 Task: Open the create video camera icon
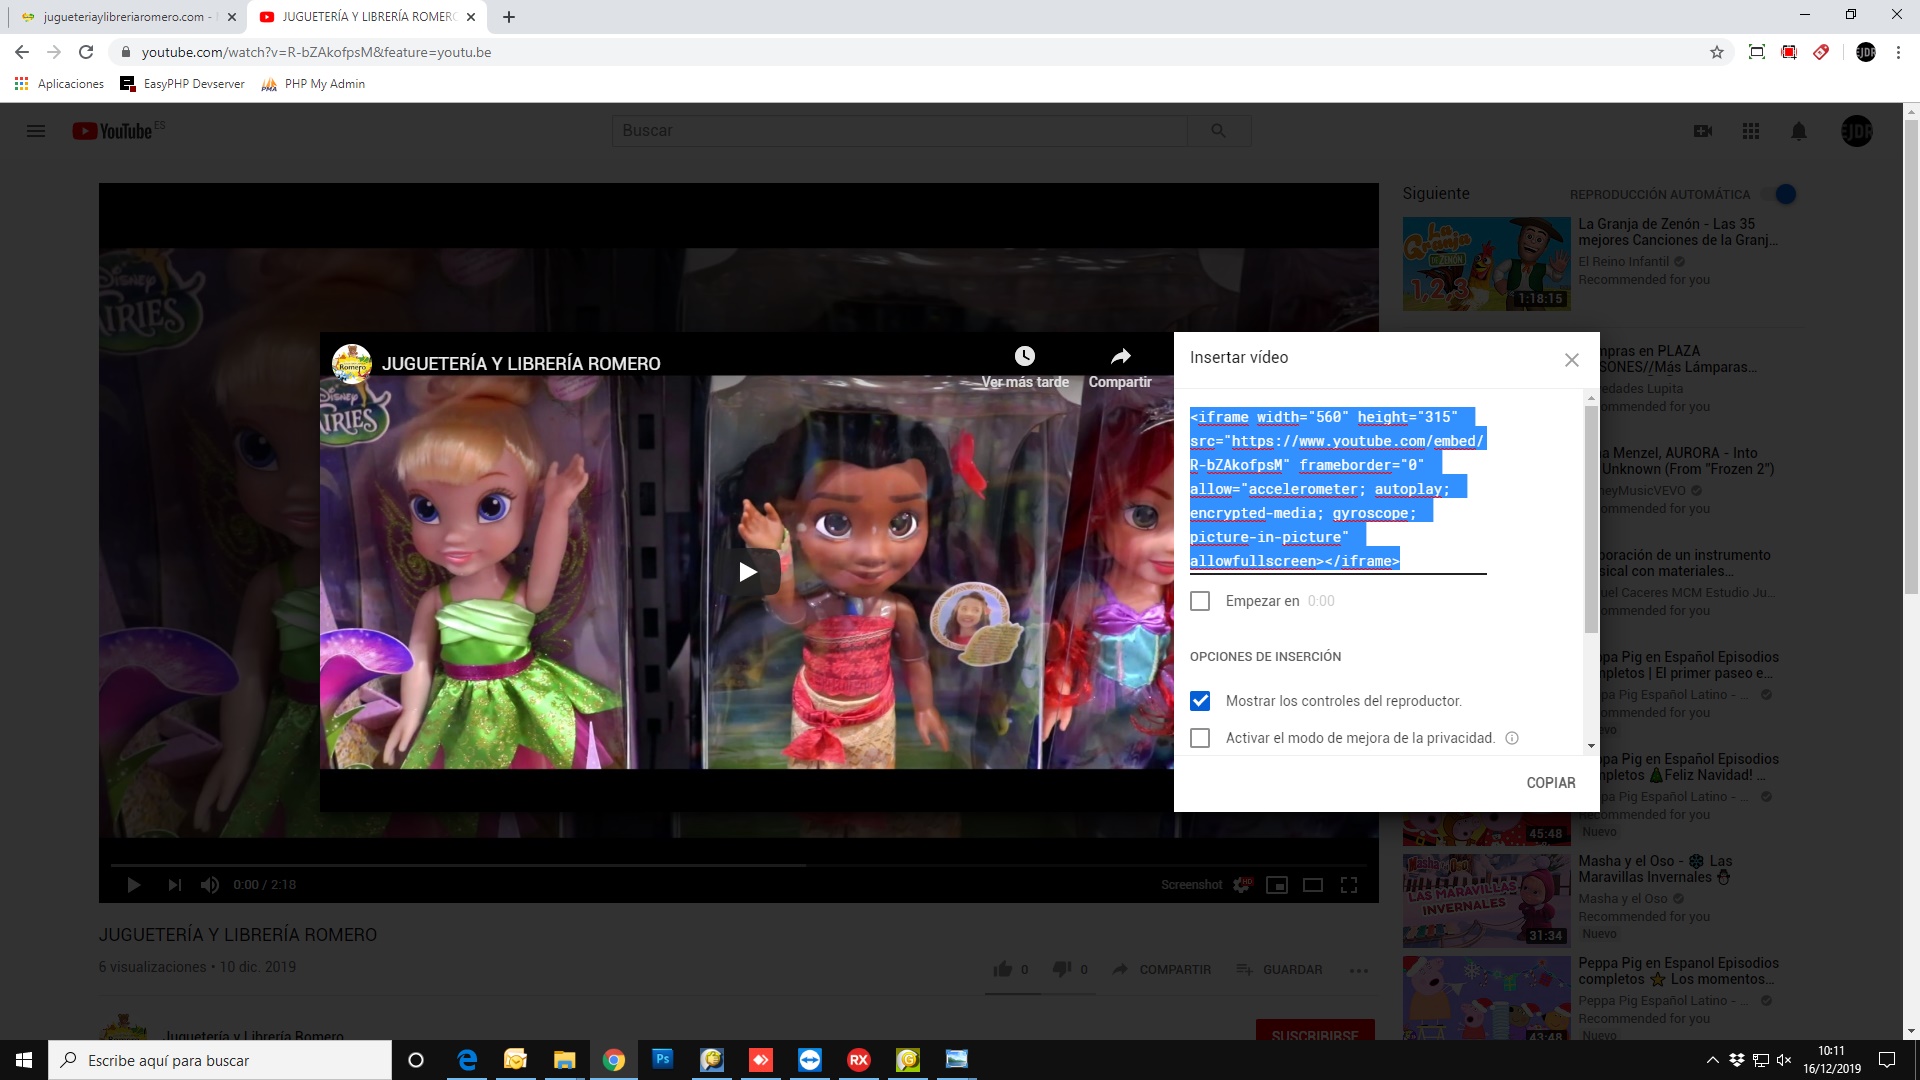tap(1703, 131)
